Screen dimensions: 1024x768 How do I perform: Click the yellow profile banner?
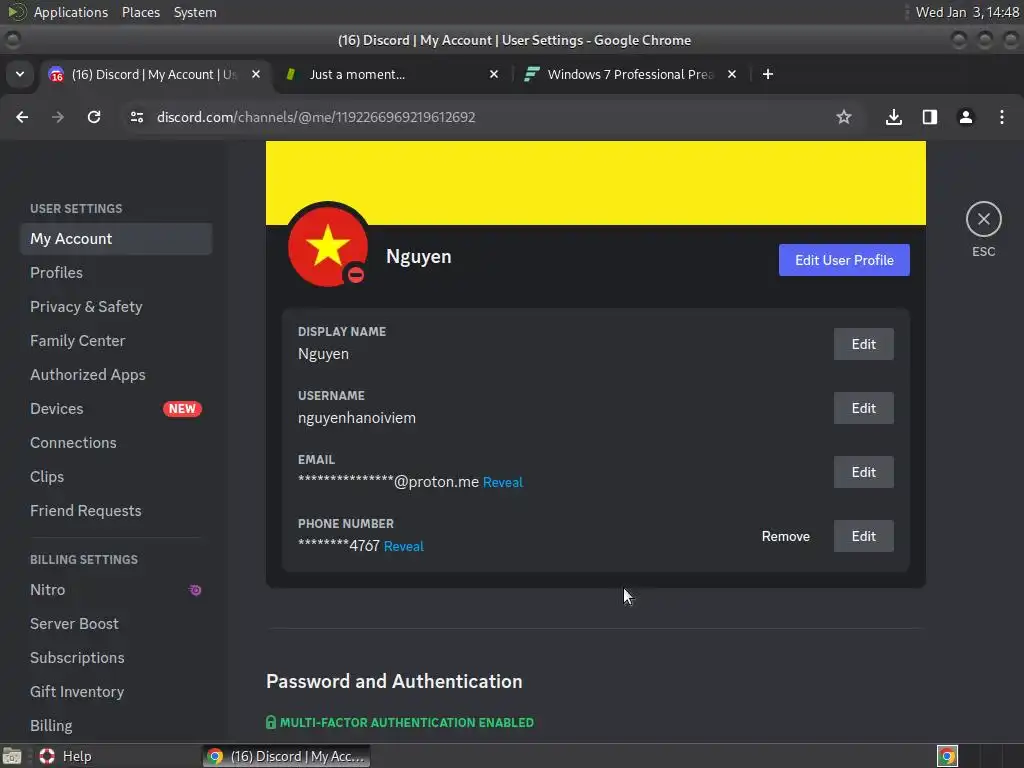[x=596, y=183]
